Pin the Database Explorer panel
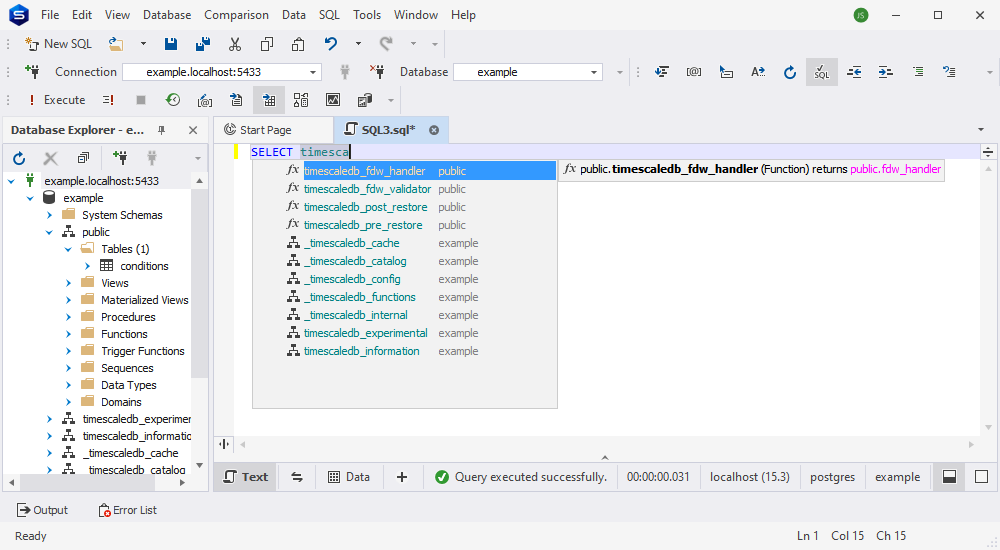 pos(161,130)
